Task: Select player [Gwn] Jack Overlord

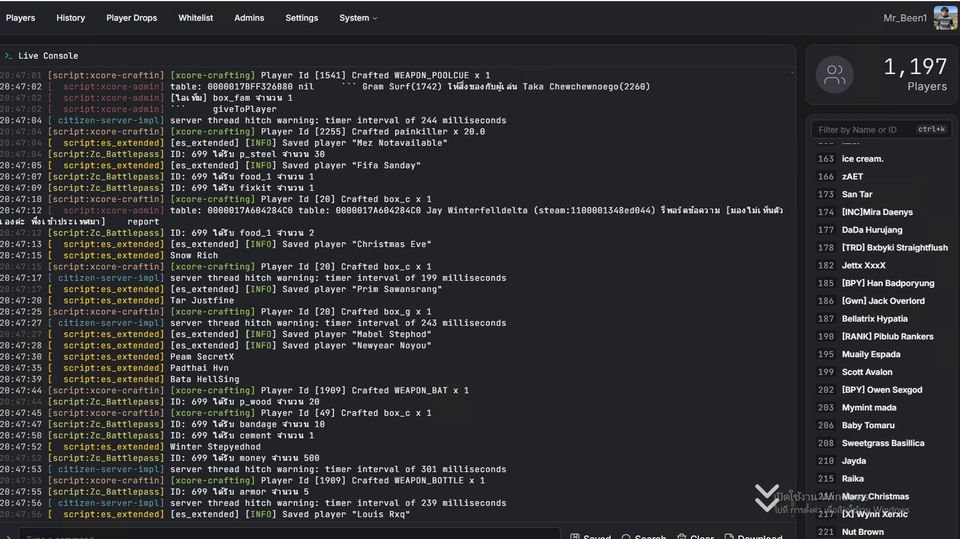Action: click(882, 301)
